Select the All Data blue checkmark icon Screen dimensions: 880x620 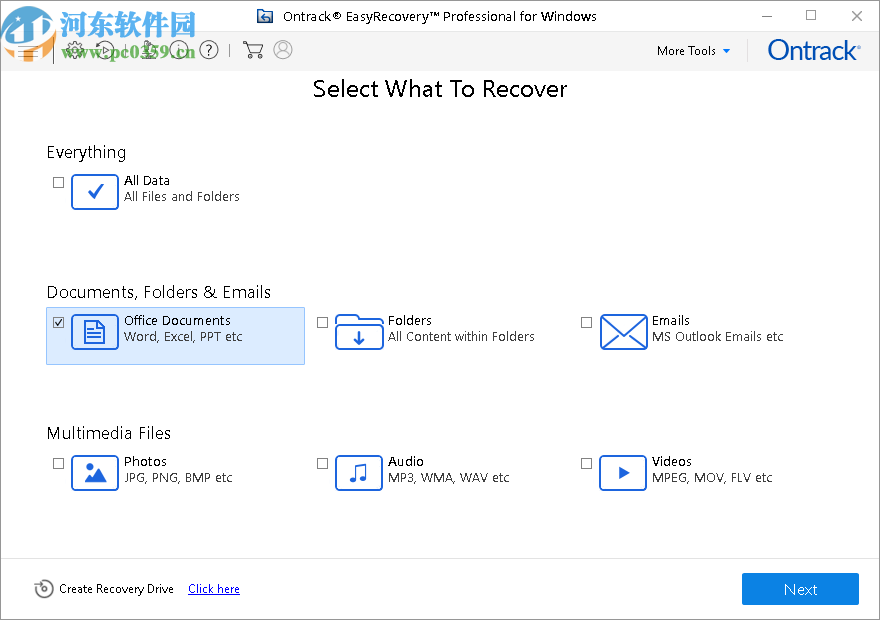click(95, 192)
